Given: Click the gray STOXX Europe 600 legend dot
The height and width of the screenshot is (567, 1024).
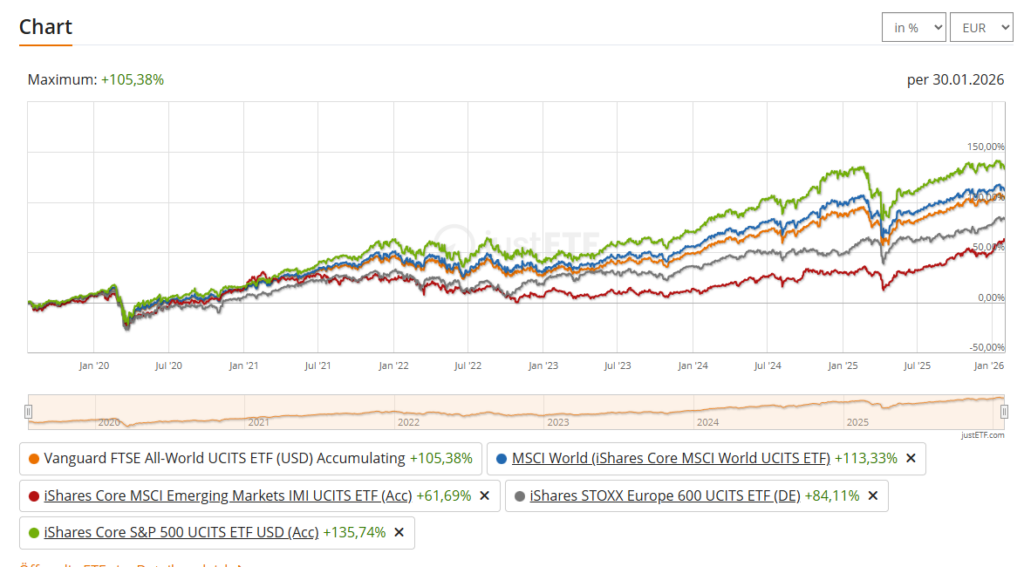Looking at the screenshot, I should pyautogui.click(x=519, y=495).
